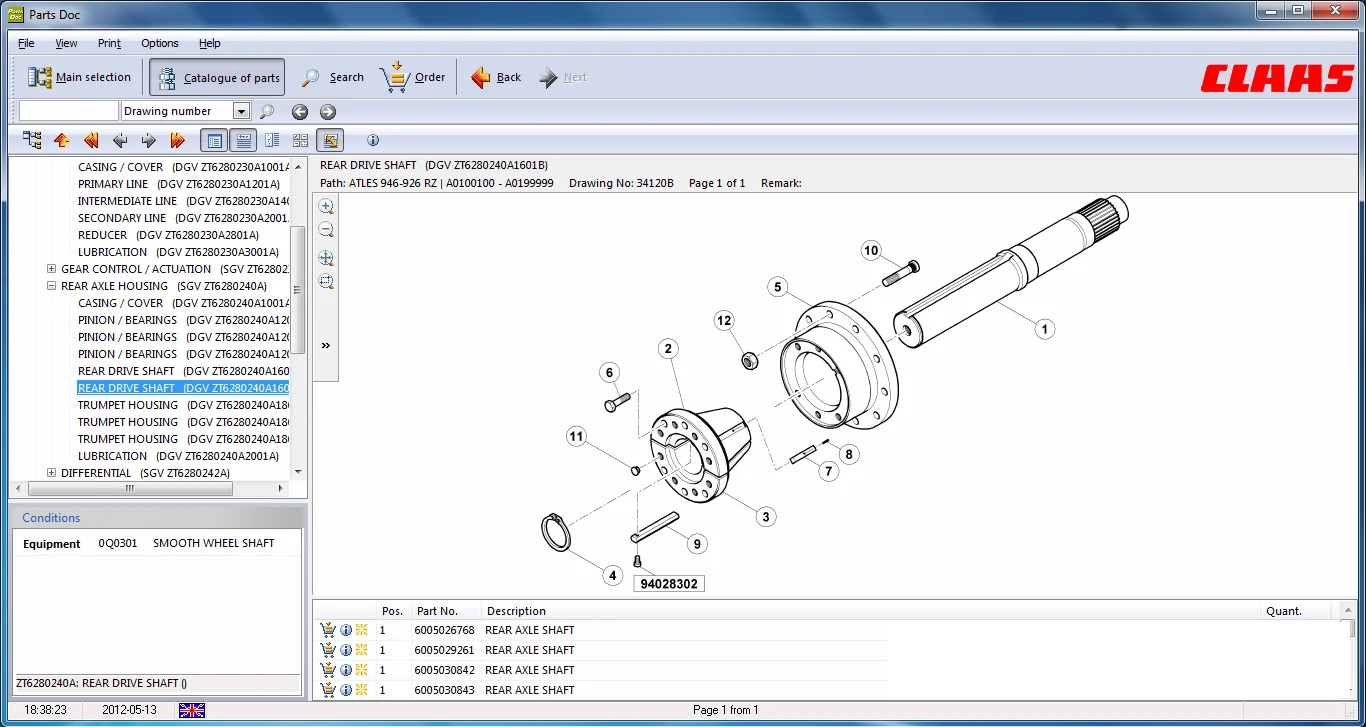The width and height of the screenshot is (1366, 727).
Task: Click the Part No. column header
Action: 445,611
